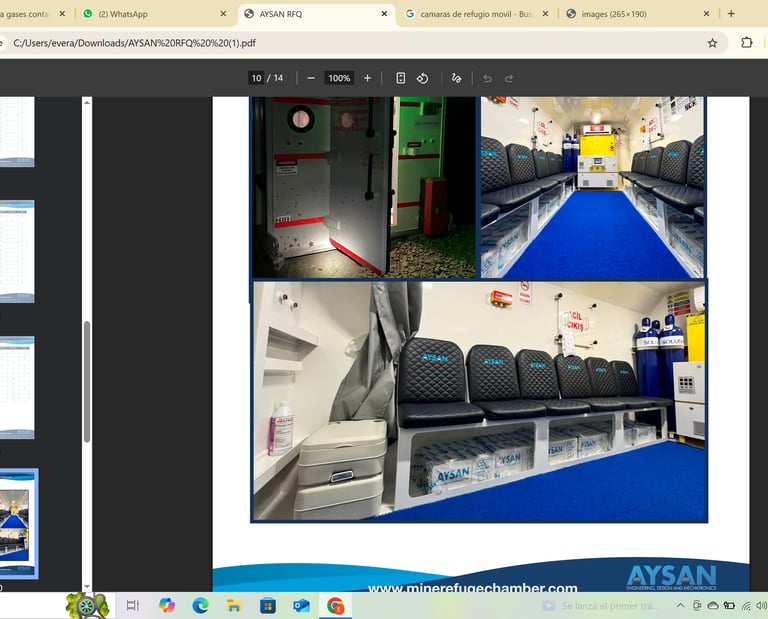Zoom in the PDF with plus button
768x619 pixels.
click(367, 78)
